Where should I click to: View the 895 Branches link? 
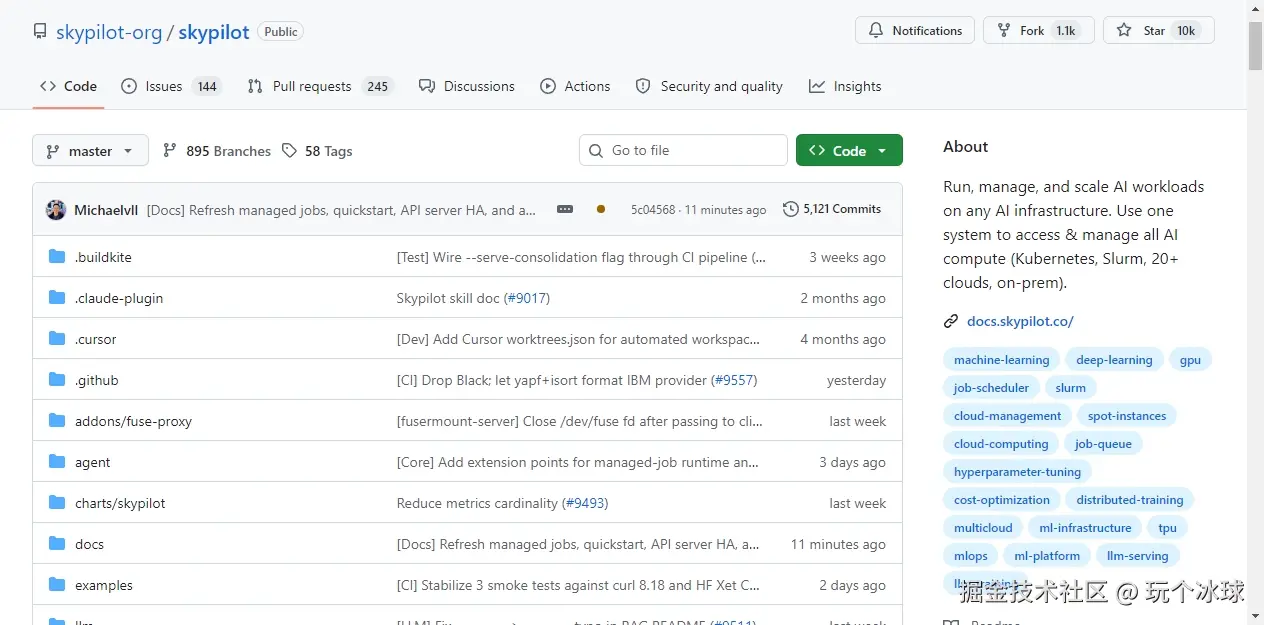pos(216,151)
